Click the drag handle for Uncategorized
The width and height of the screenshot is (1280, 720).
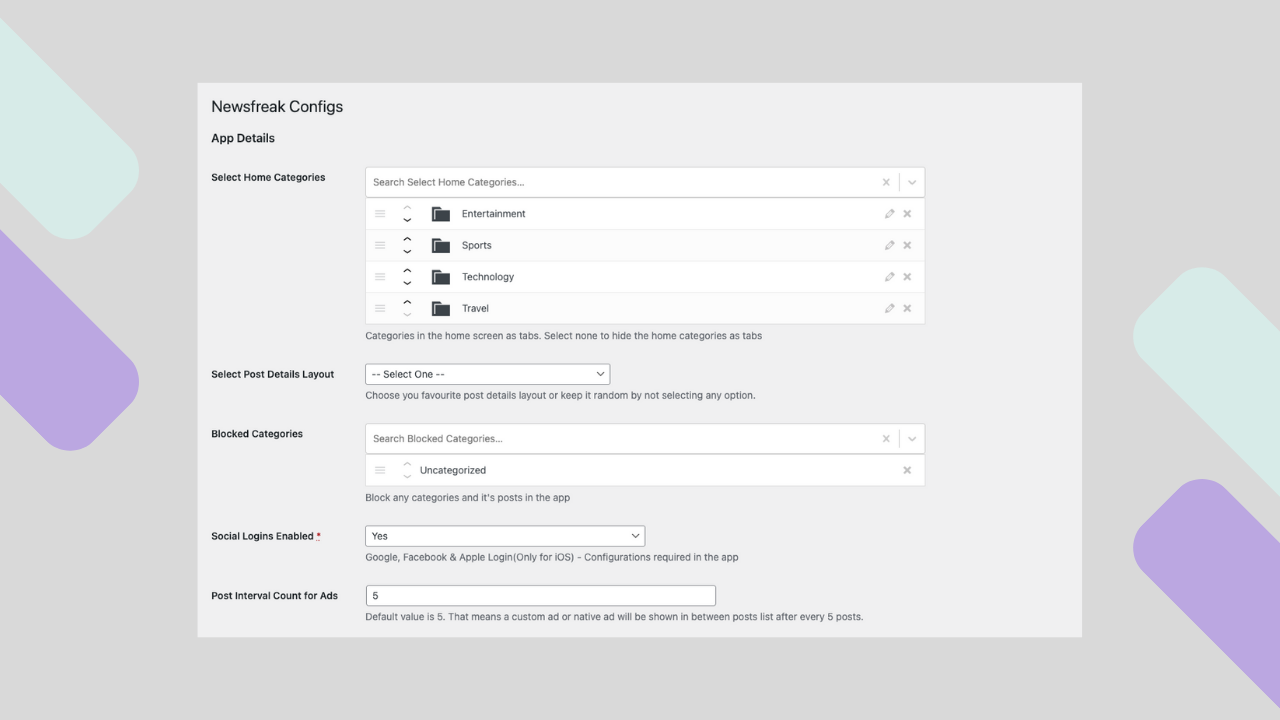coord(380,470)
